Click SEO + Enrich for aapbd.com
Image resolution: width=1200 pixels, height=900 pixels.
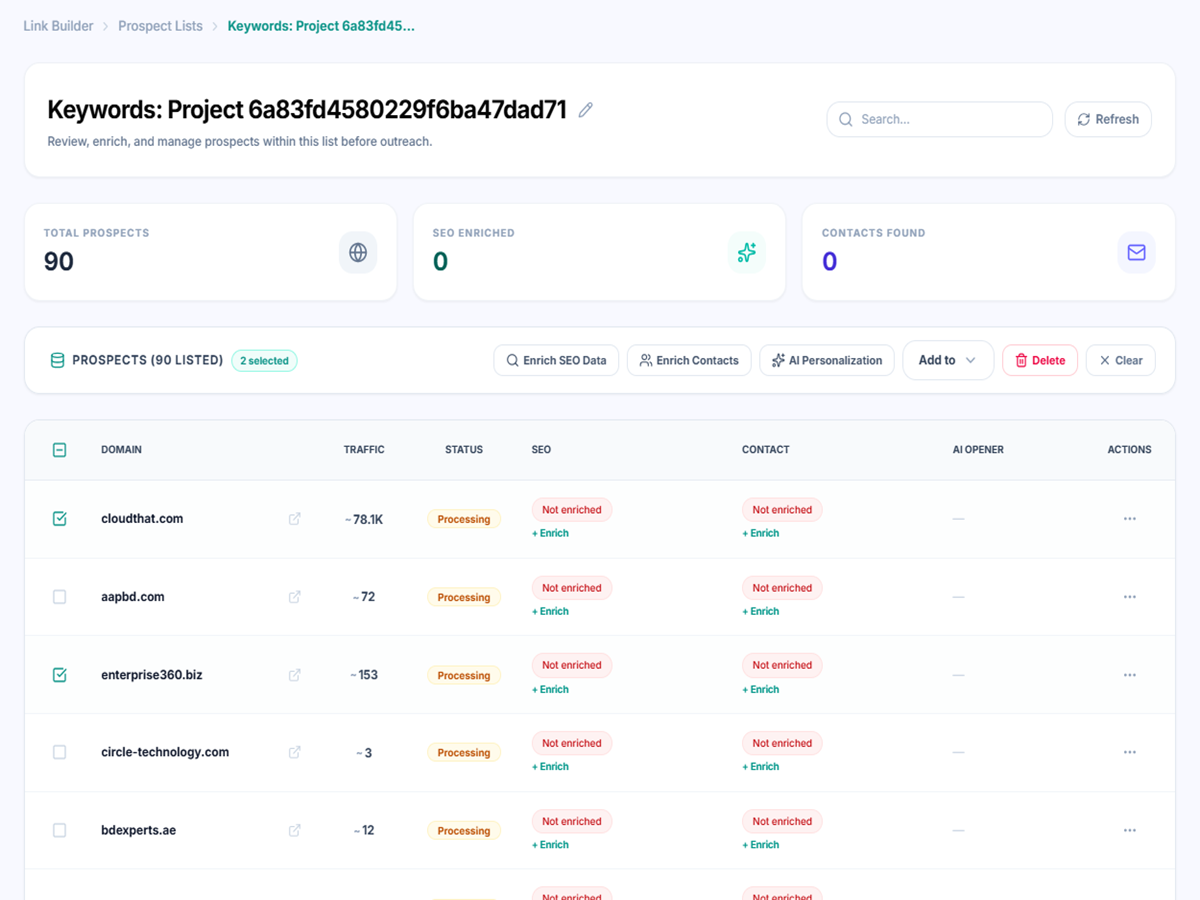click(550, 611)
